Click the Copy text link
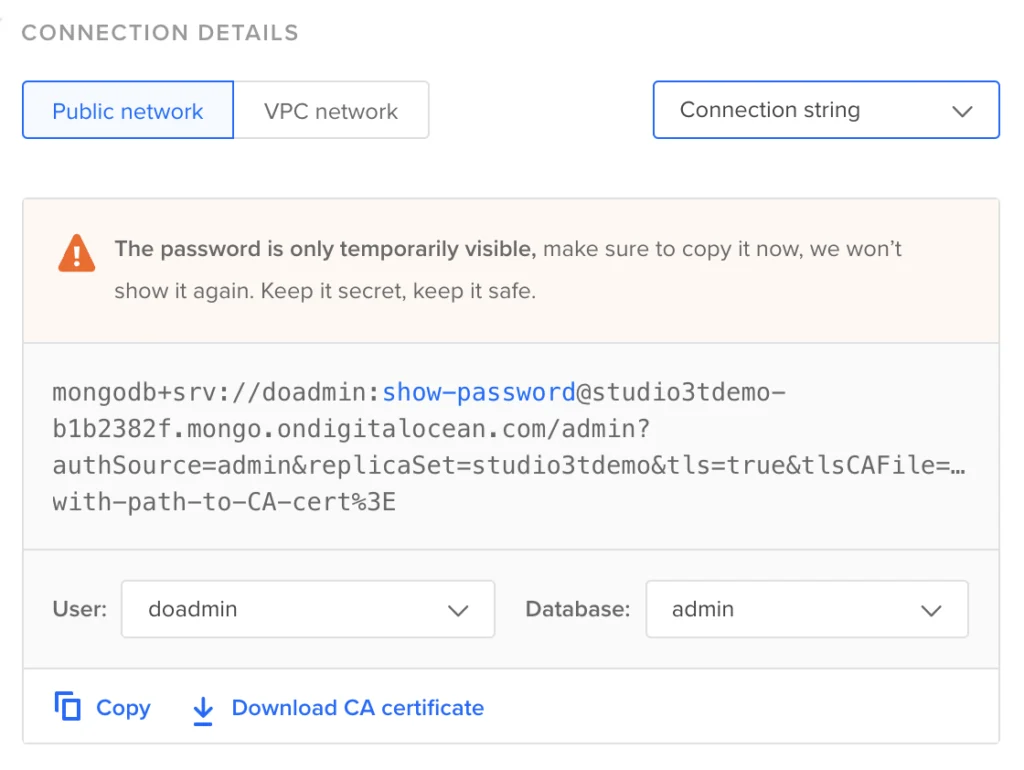Viewport: 1024px width, 770px height. point(123,708)
